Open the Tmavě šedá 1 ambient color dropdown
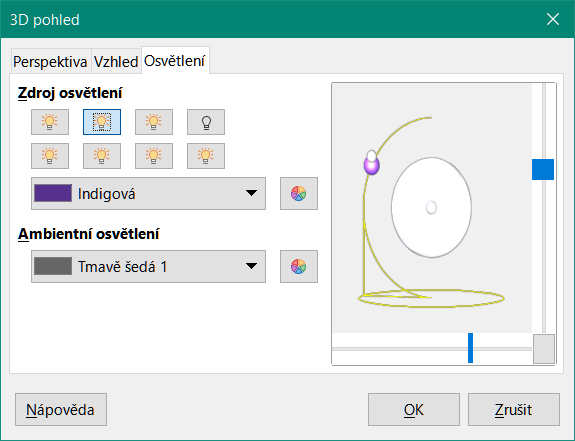The image size is (575, 441). coord(149,267)
